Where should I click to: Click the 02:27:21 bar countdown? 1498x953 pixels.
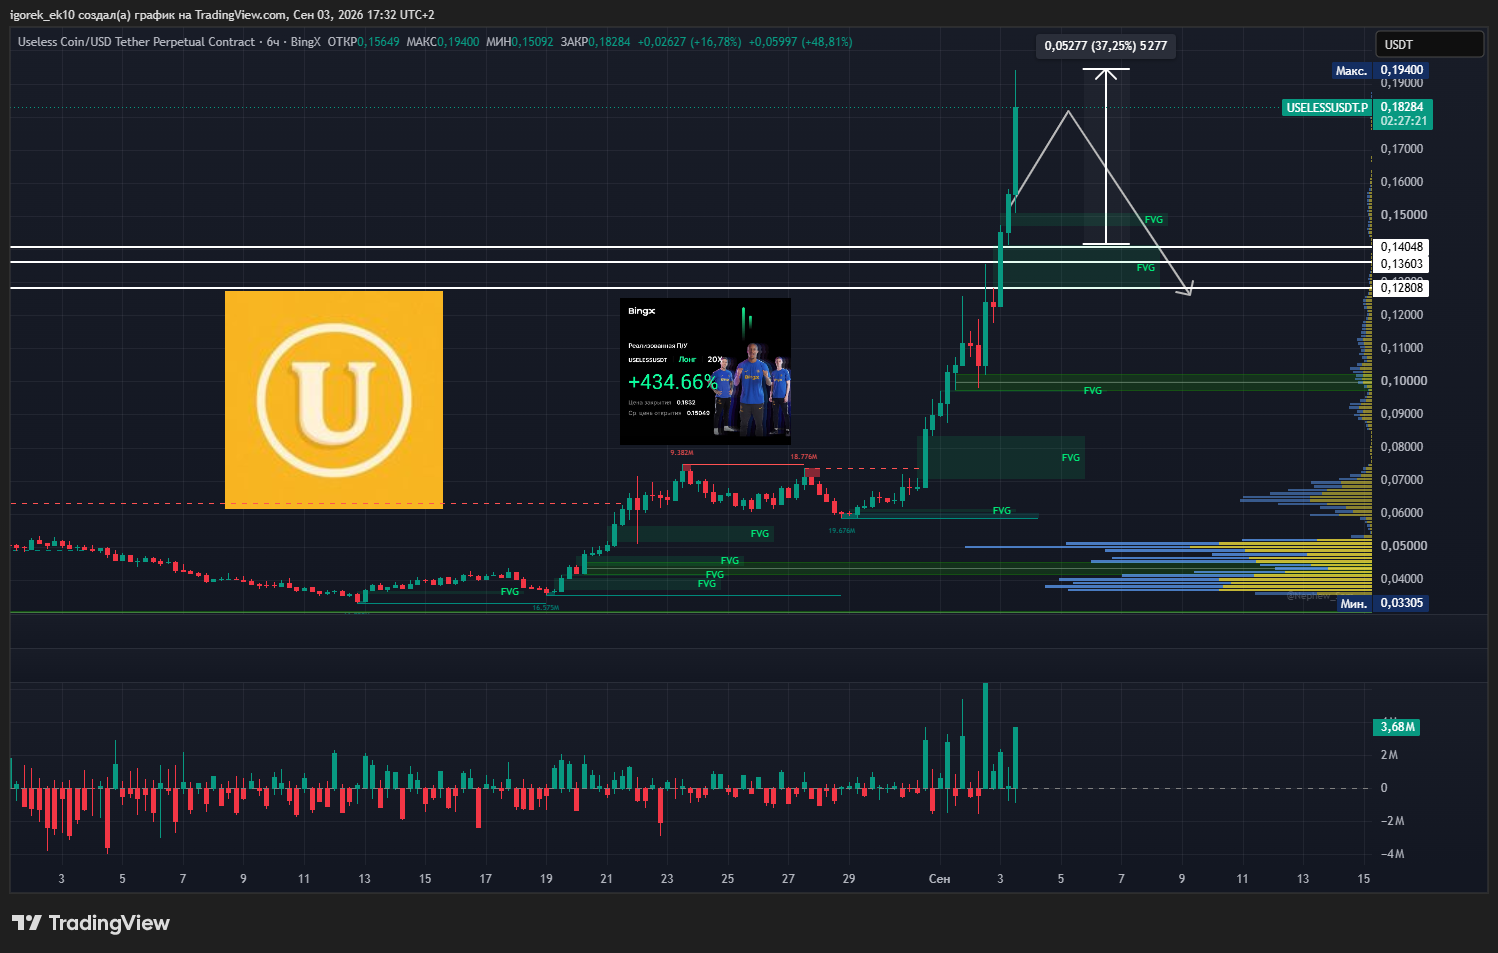point(1404,121)
